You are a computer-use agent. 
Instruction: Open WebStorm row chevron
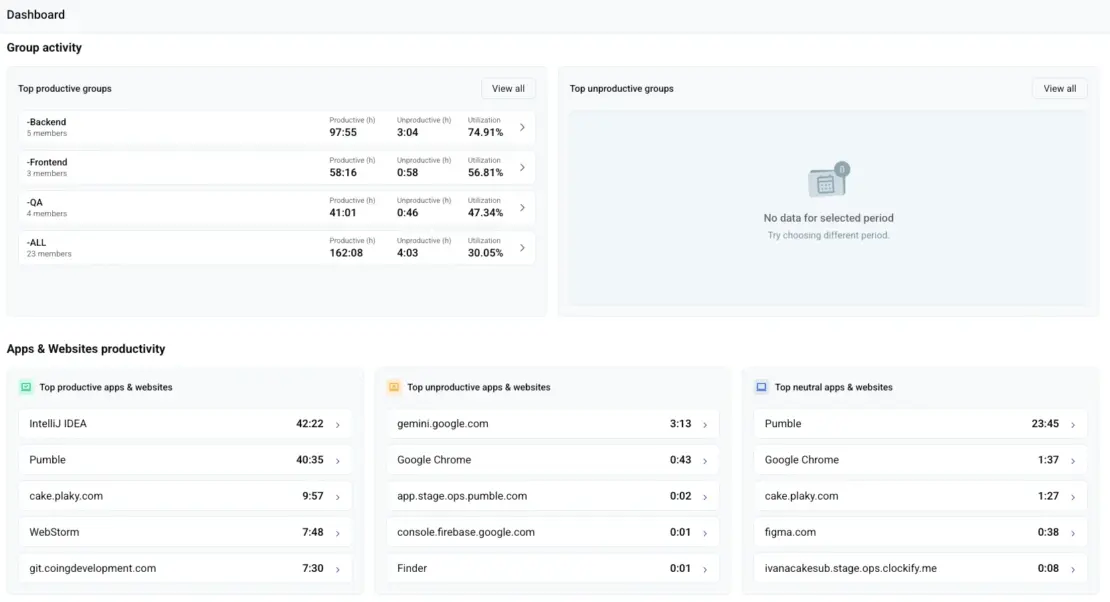point(338,533)
